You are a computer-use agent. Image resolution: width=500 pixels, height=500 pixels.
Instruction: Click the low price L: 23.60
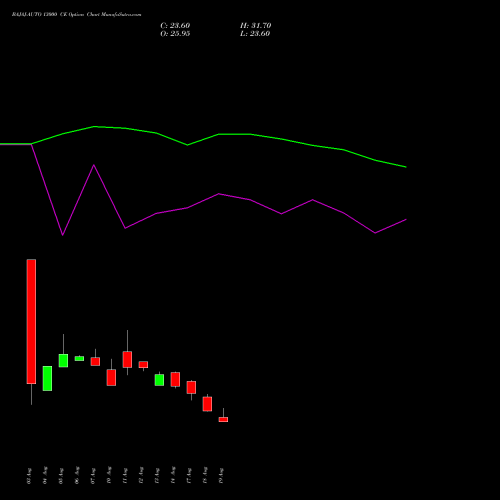pos(255,34)
